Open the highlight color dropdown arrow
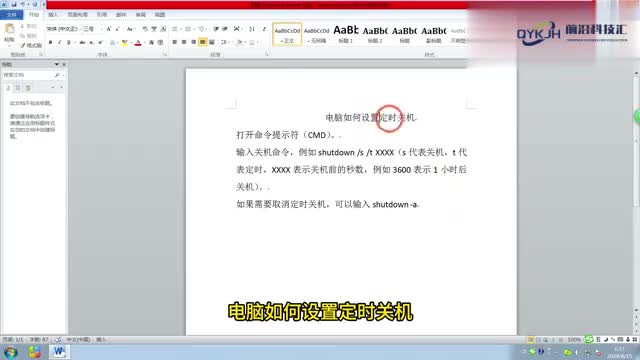Viewport: 640px width, 360px height. pyautogui.click(x=131, y=42)
